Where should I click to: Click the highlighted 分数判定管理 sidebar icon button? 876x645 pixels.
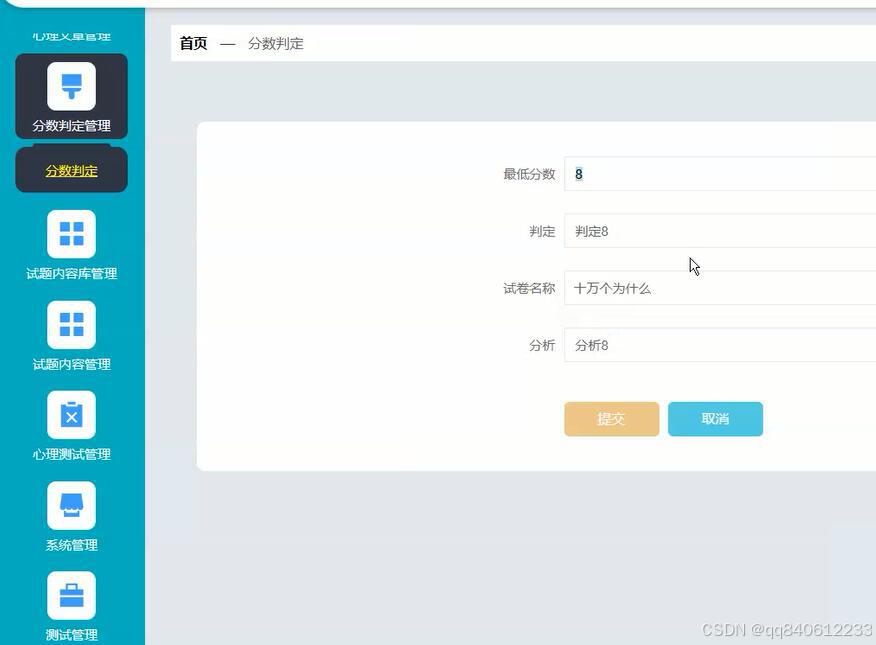pos(71,95)
